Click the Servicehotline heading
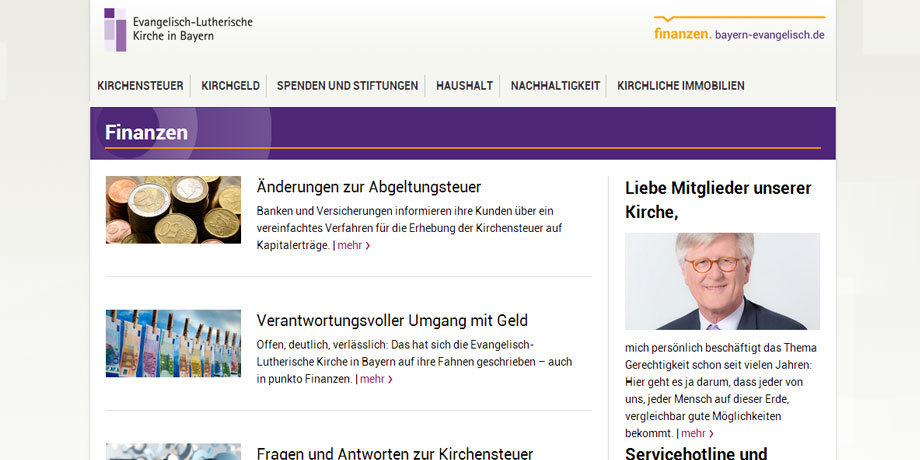 (x=696, y=454)
